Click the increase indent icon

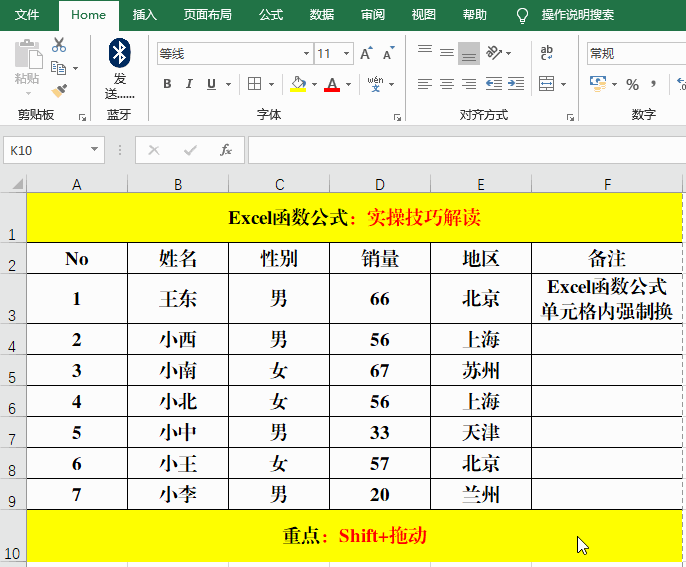pos(517,84)
